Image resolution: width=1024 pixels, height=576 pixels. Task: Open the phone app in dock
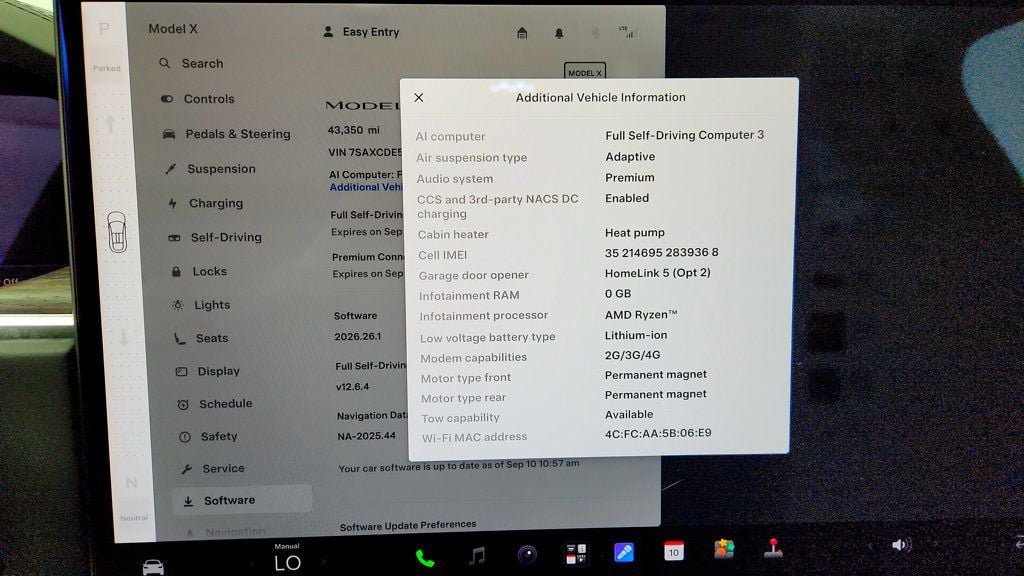424,558
